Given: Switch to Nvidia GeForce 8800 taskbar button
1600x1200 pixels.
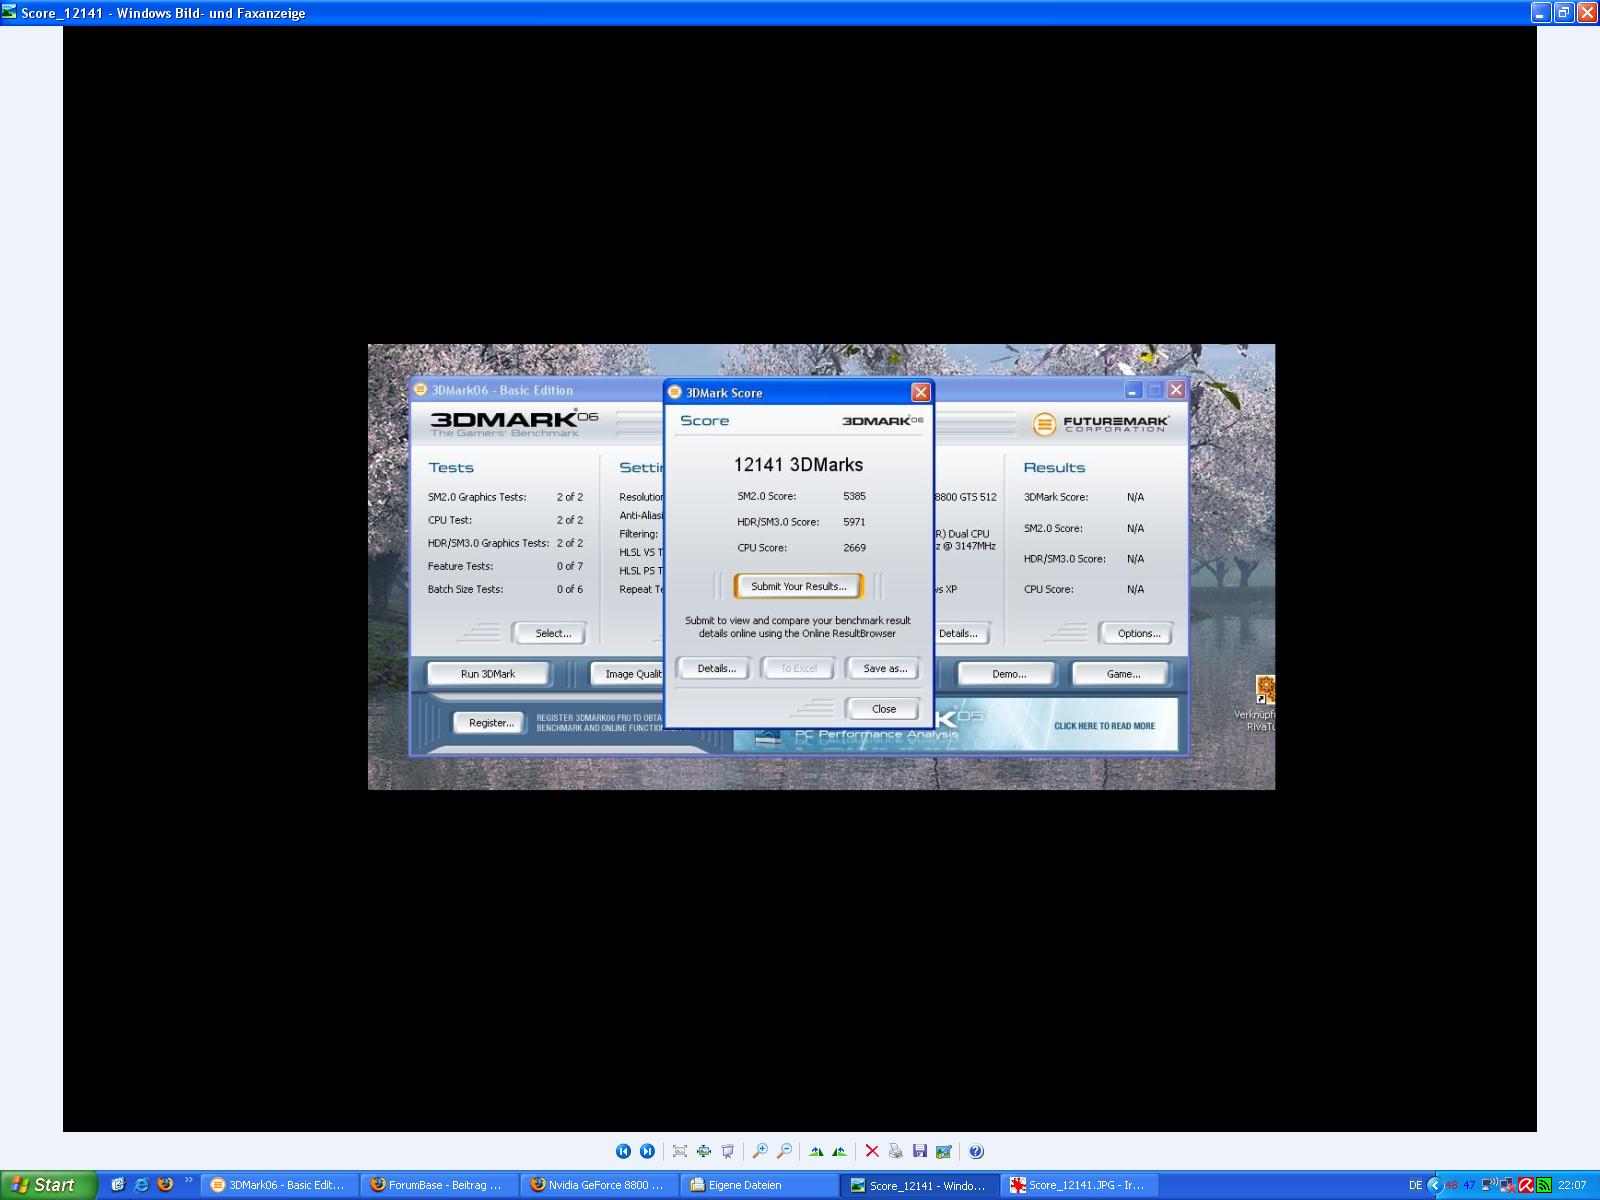Looking at the screenshot, I should 600,1185.
